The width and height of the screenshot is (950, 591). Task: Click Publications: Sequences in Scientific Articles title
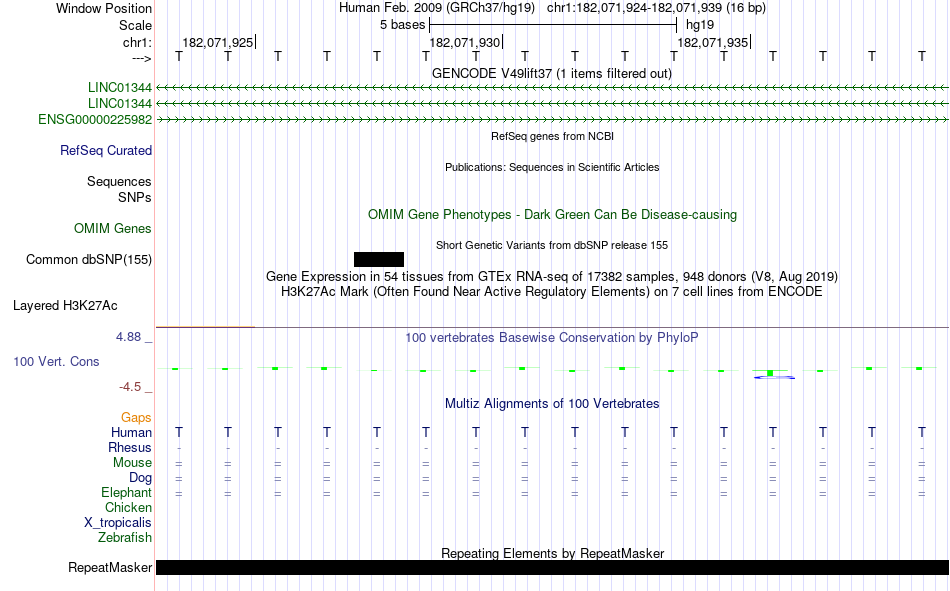552,167
